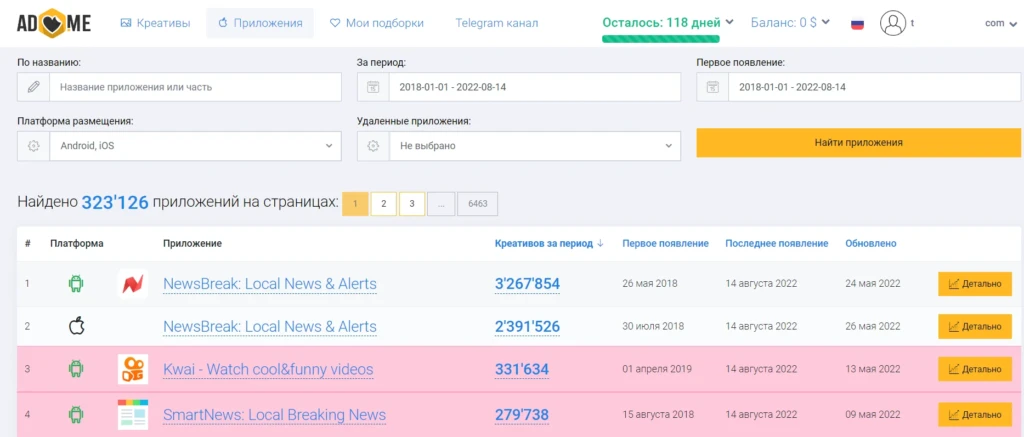Screen dimensions: 1024x437
Task: Click the app name search field
Action: point(195,87)
